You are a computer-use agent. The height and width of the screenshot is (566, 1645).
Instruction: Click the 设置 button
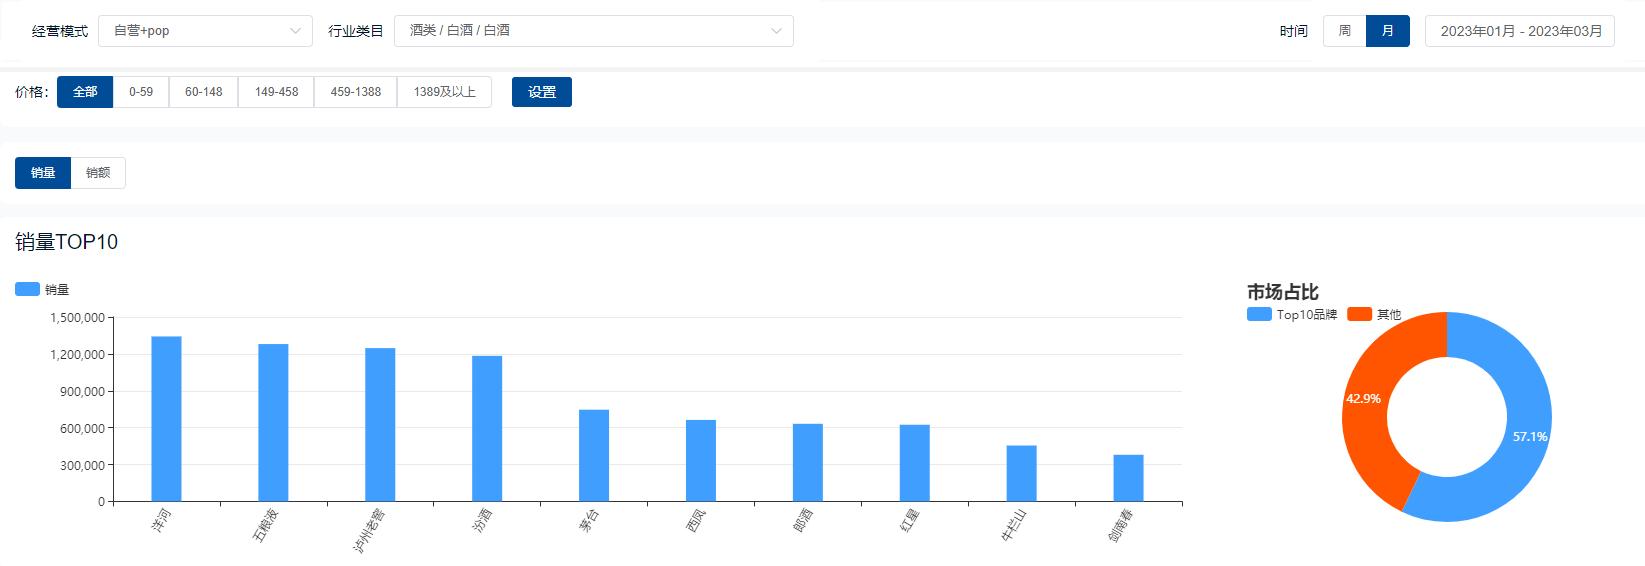pyautogui.click(x=541, y=92)
